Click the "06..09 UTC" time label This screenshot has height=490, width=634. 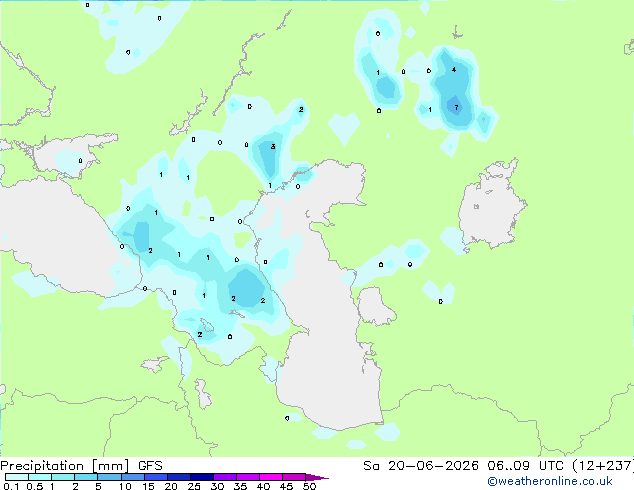pyautogui.click(x=525, y=466)
